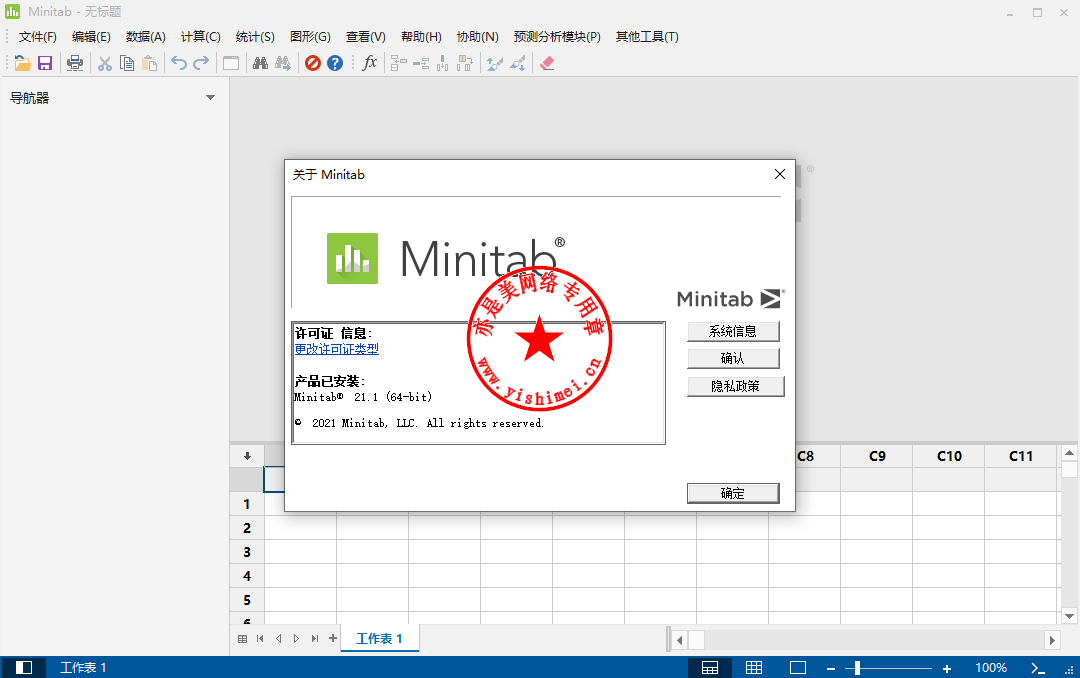The width and height of the screenshot is (1080, 678).
Task: Click the Copy icon in the toolbar
Action: (x=127, y=63)
